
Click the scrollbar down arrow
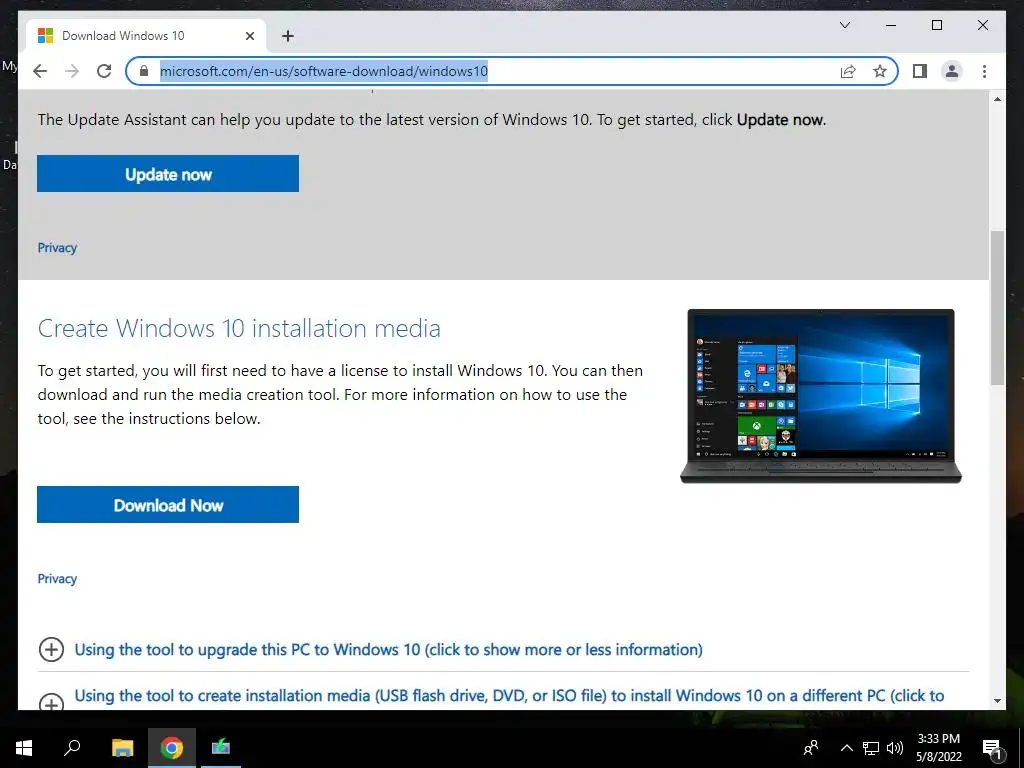[997, 701]
